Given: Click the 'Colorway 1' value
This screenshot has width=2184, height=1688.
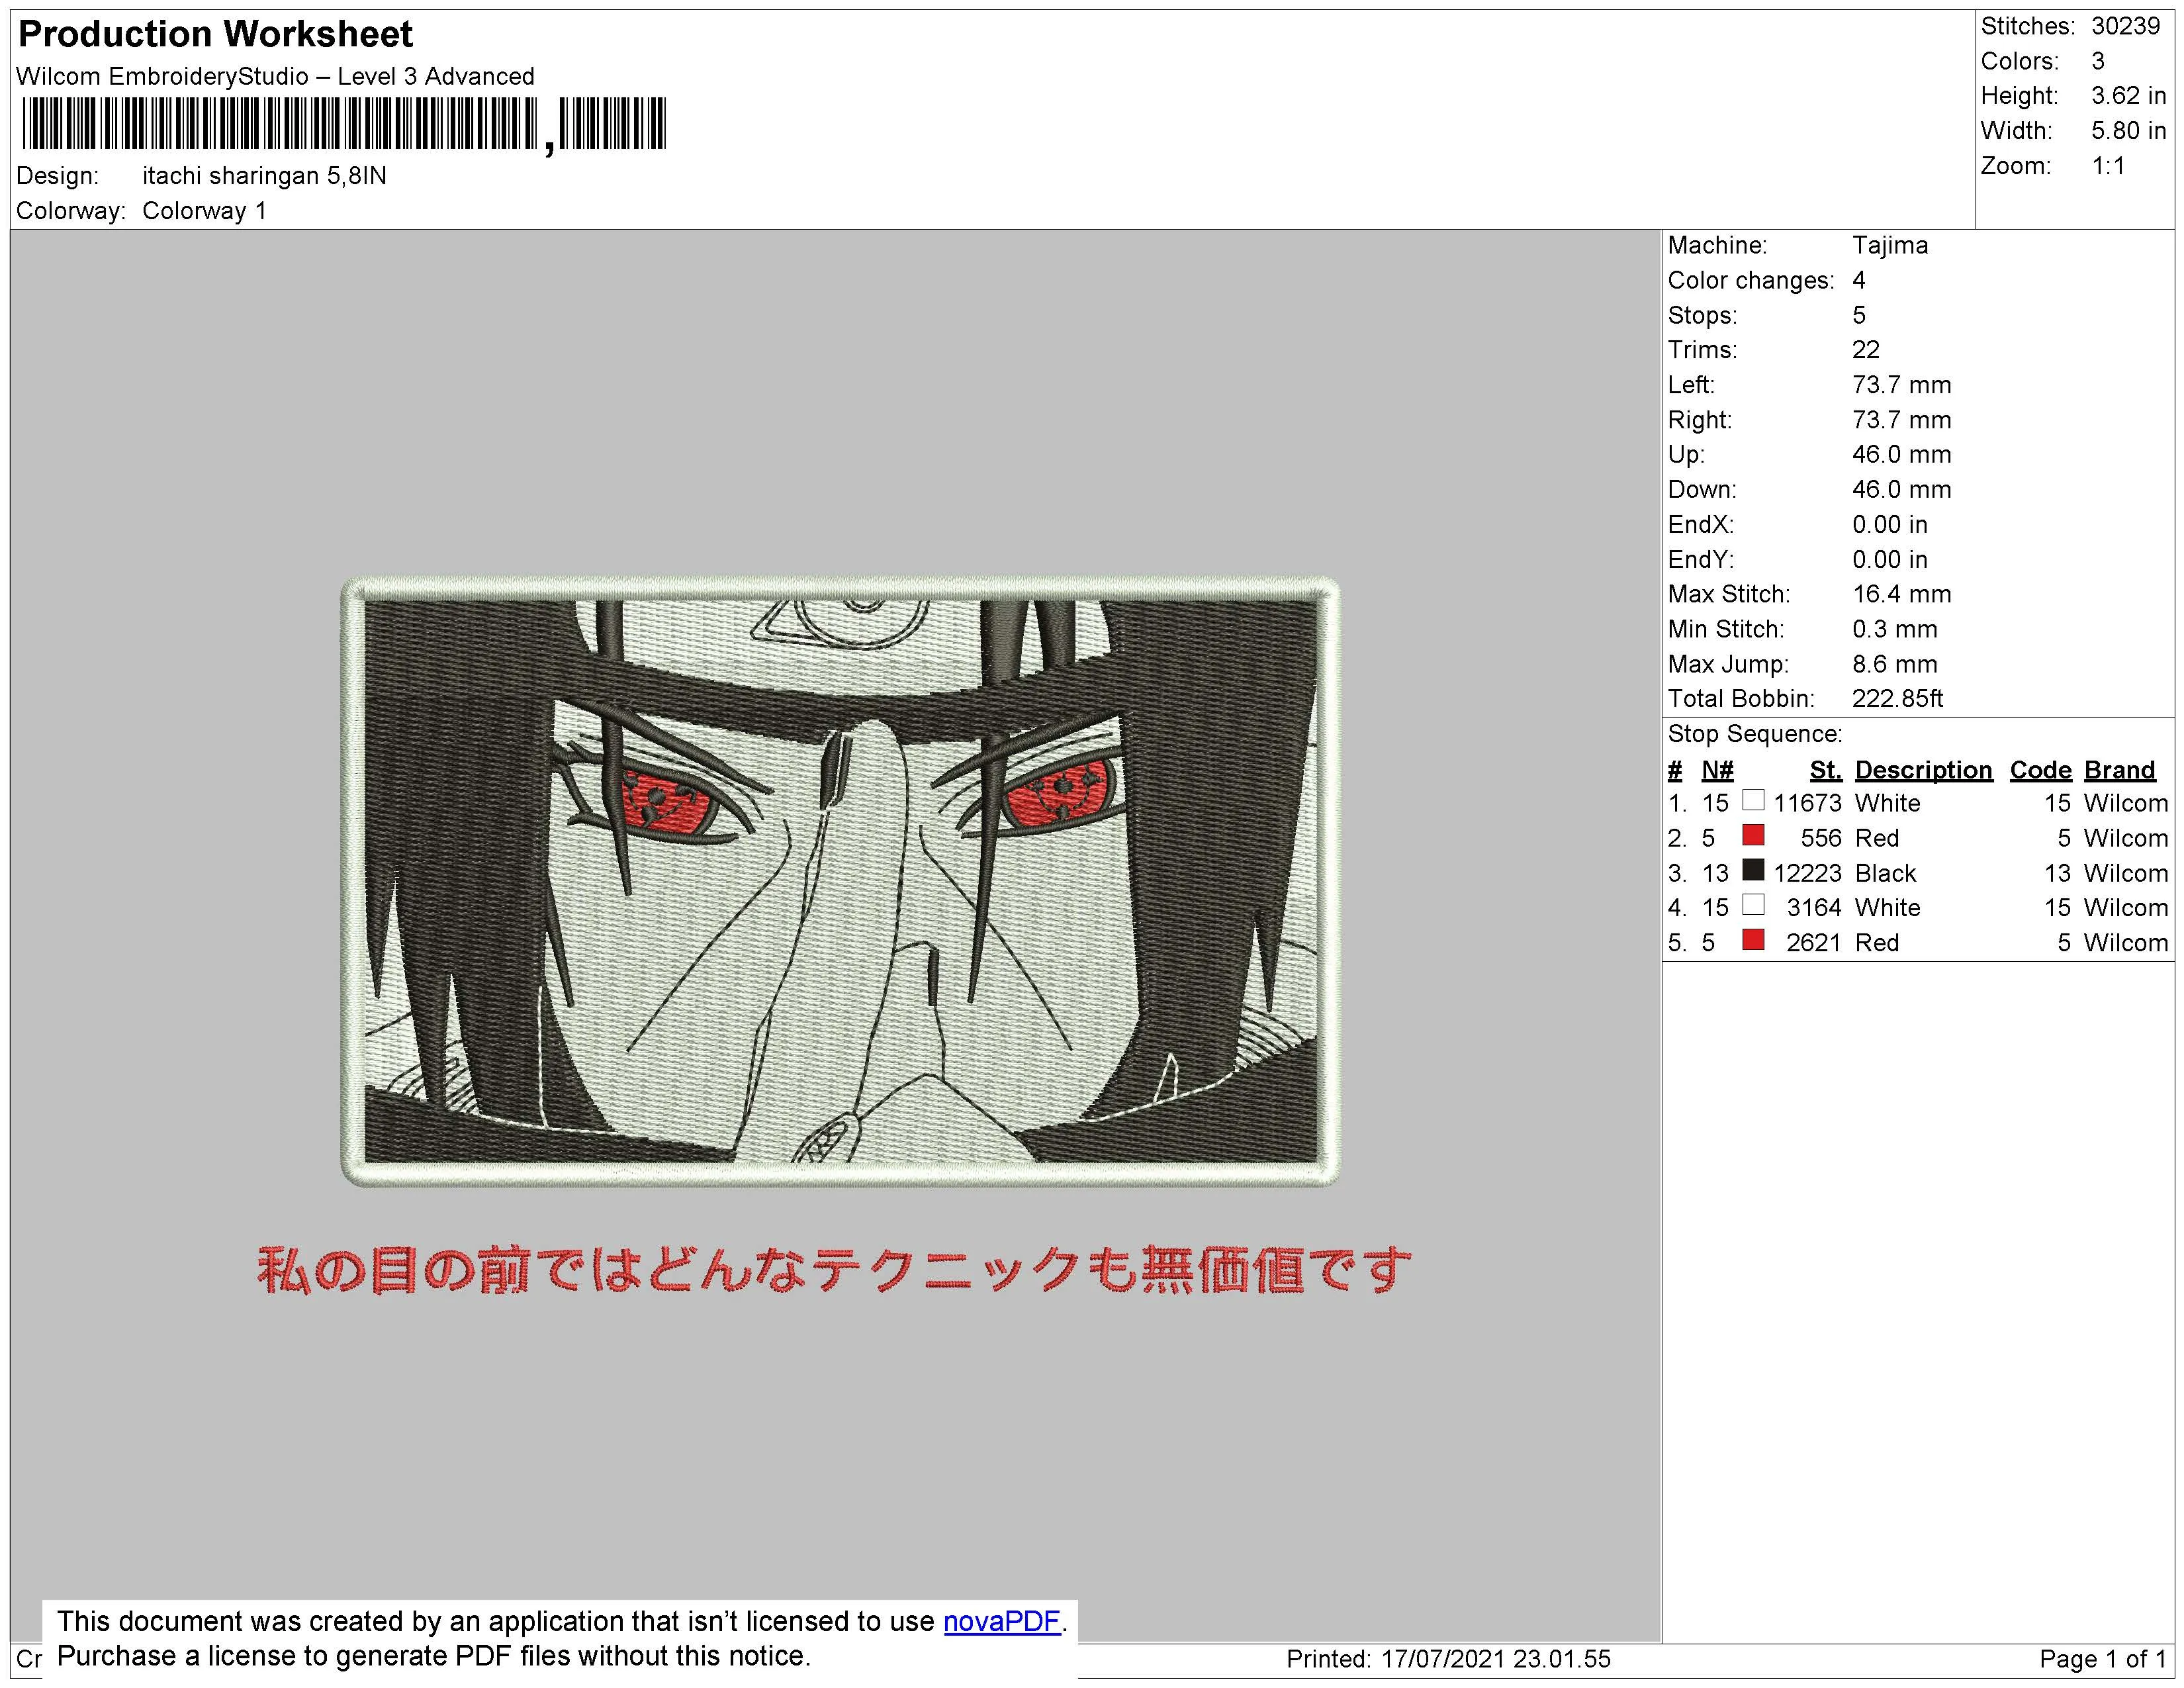Looking at the screenshot, I should (x=204, y=211).
